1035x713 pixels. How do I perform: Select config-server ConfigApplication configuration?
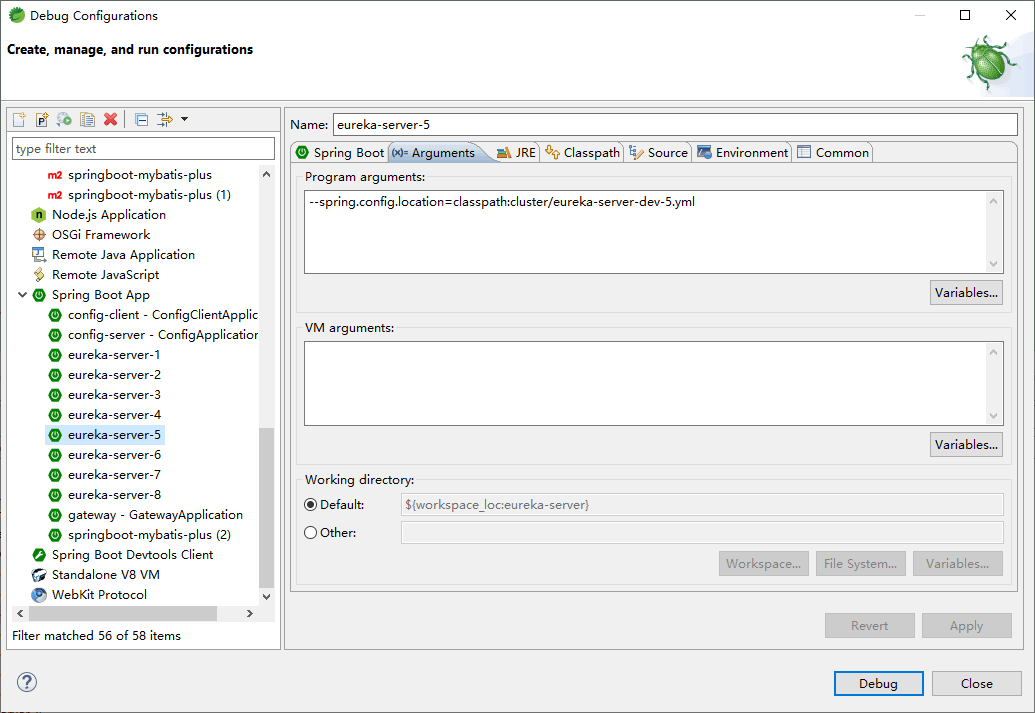pos(153,335)
